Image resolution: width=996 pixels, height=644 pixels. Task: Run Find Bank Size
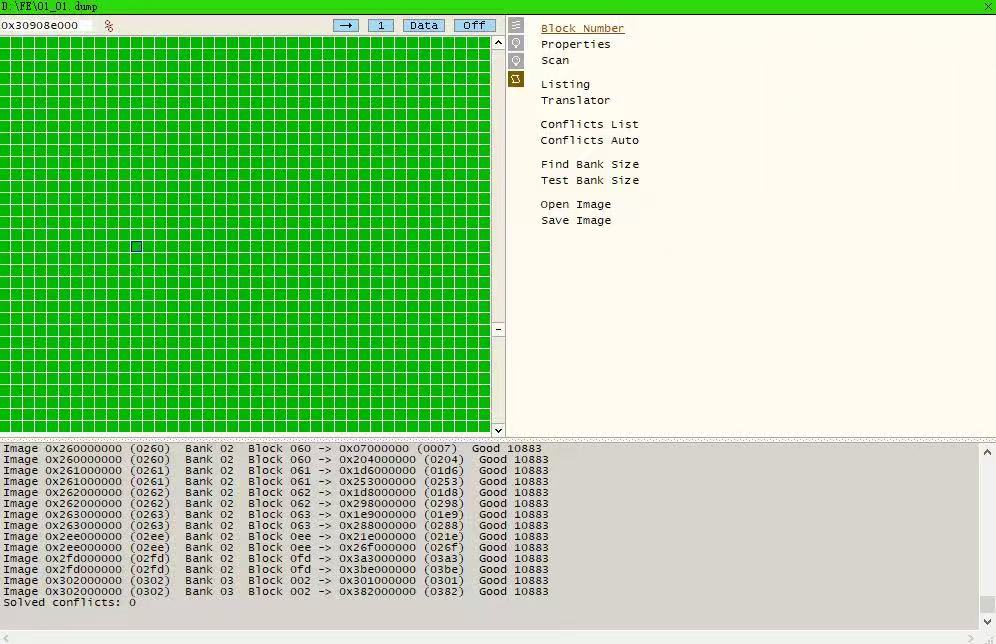click(x=589, y=165)
